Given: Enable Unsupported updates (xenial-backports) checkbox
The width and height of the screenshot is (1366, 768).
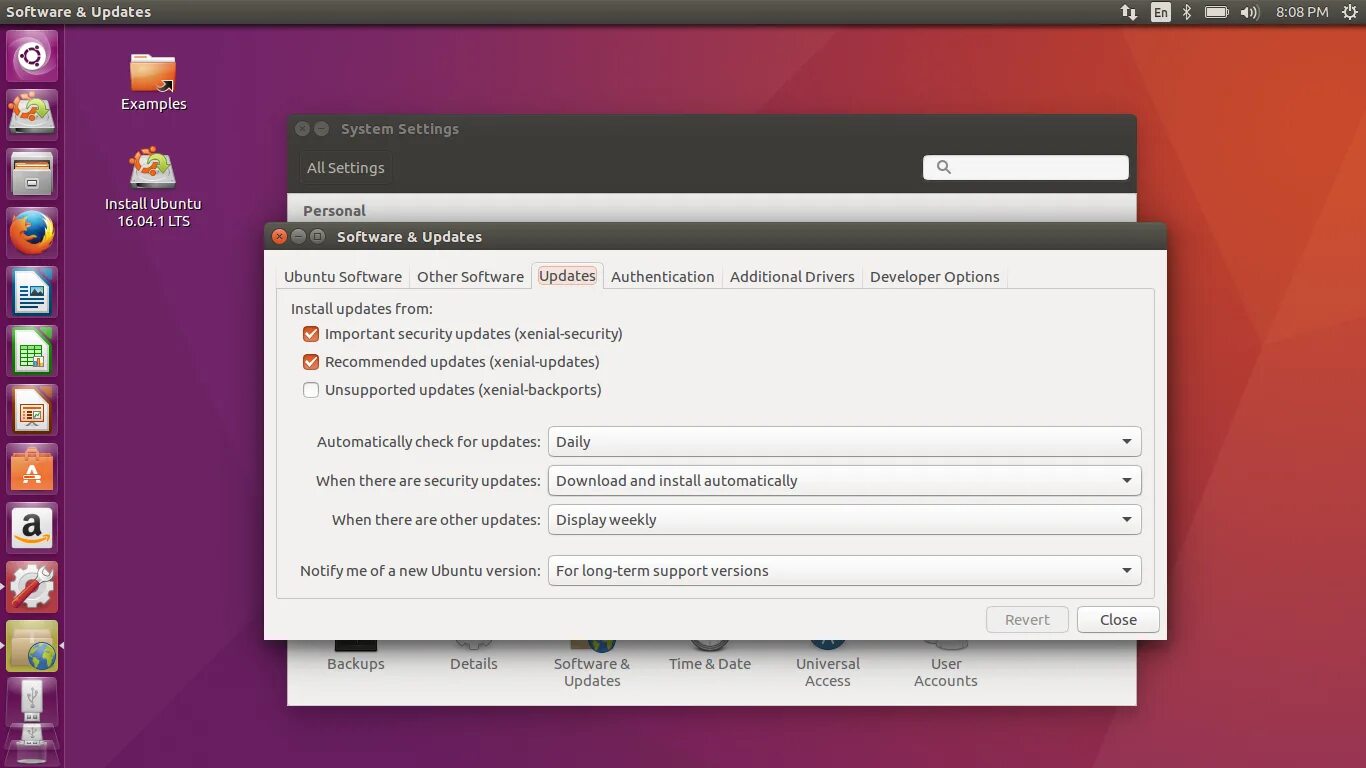Looking at the screenshot, I should pyautogui.click(x=311, y=390).
